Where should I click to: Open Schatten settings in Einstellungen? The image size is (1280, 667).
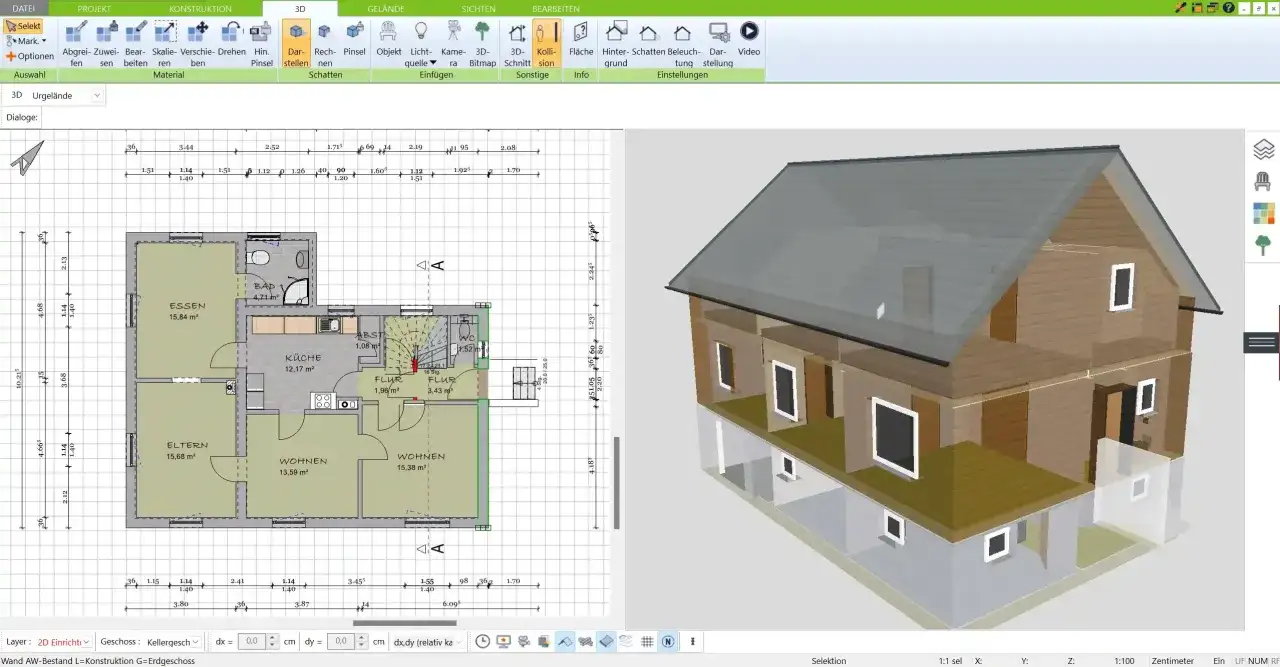click(x=648, y=39)
